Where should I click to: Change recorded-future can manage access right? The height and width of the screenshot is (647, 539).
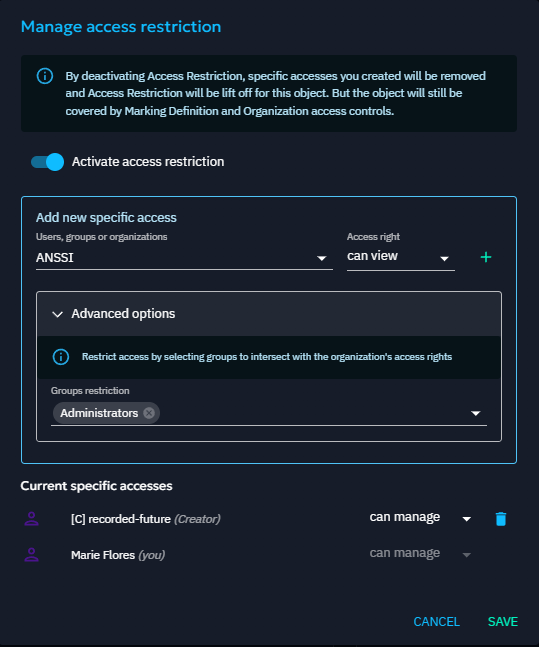click(420, 518)
